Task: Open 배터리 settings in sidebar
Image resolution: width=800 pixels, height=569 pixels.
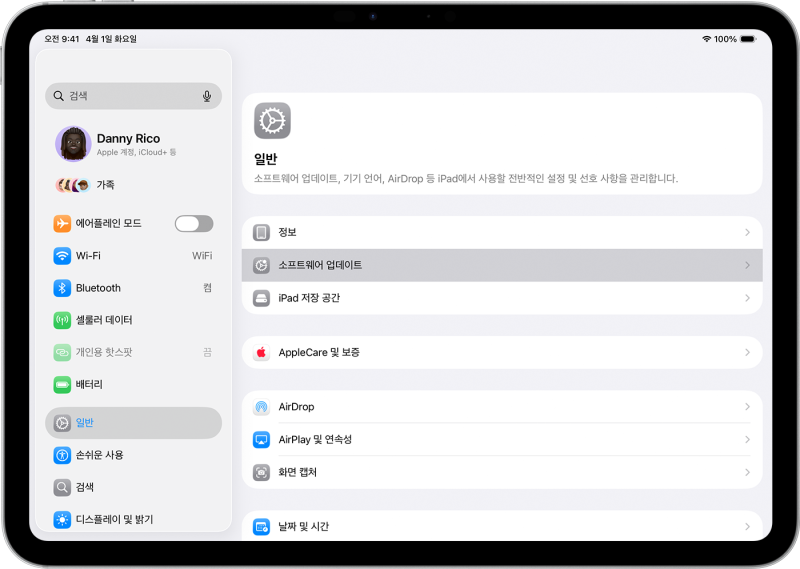Action: pos(133,384)
